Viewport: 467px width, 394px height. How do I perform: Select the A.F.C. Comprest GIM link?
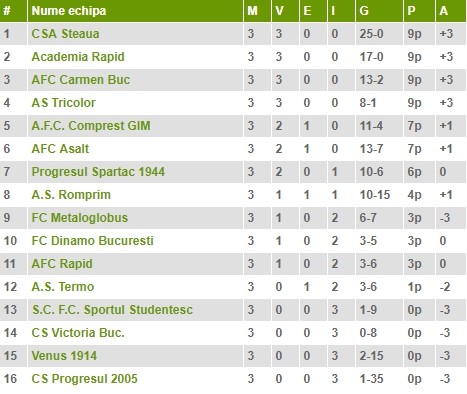pos(91,126)
